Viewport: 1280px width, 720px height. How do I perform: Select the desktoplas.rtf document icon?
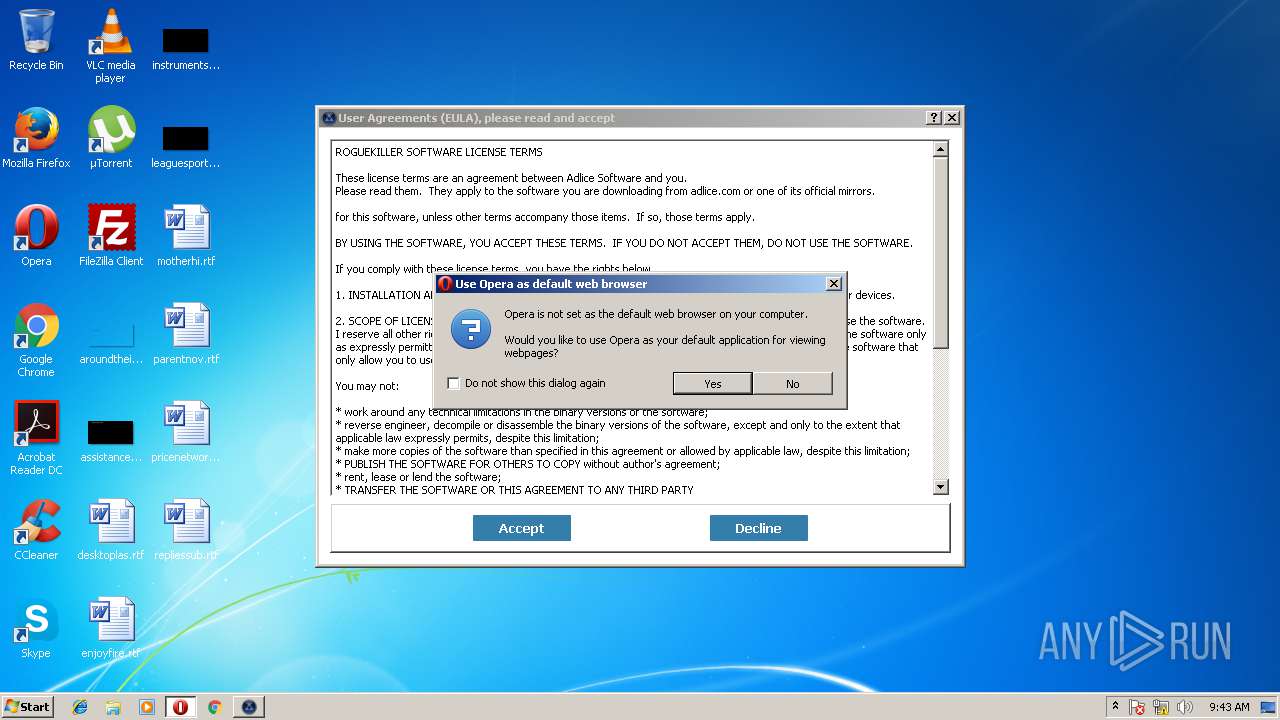pyautogui.click(x=110, y=531)
